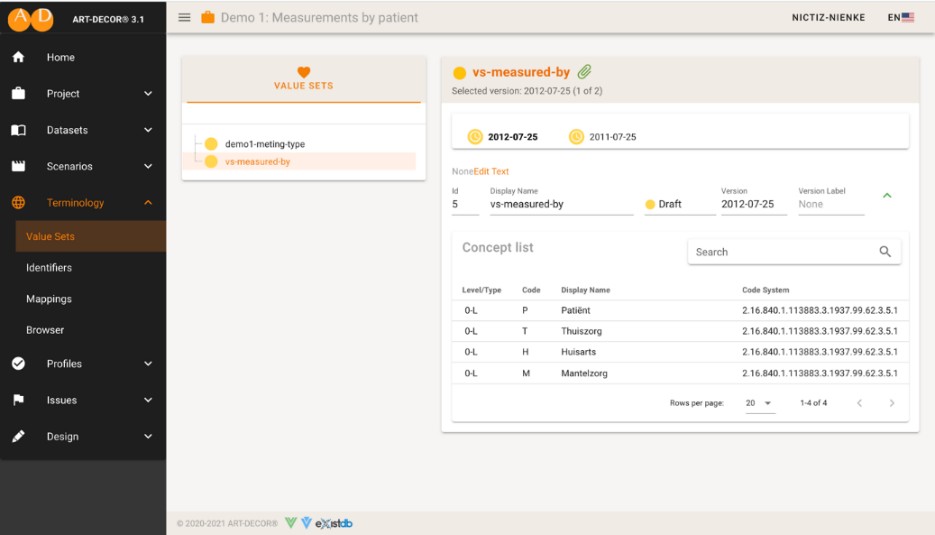Image resolution: width=935 pixels, height=535 pixels.
Task: Go to Mappings in the sidebar
Action: [x=49, y=299]
